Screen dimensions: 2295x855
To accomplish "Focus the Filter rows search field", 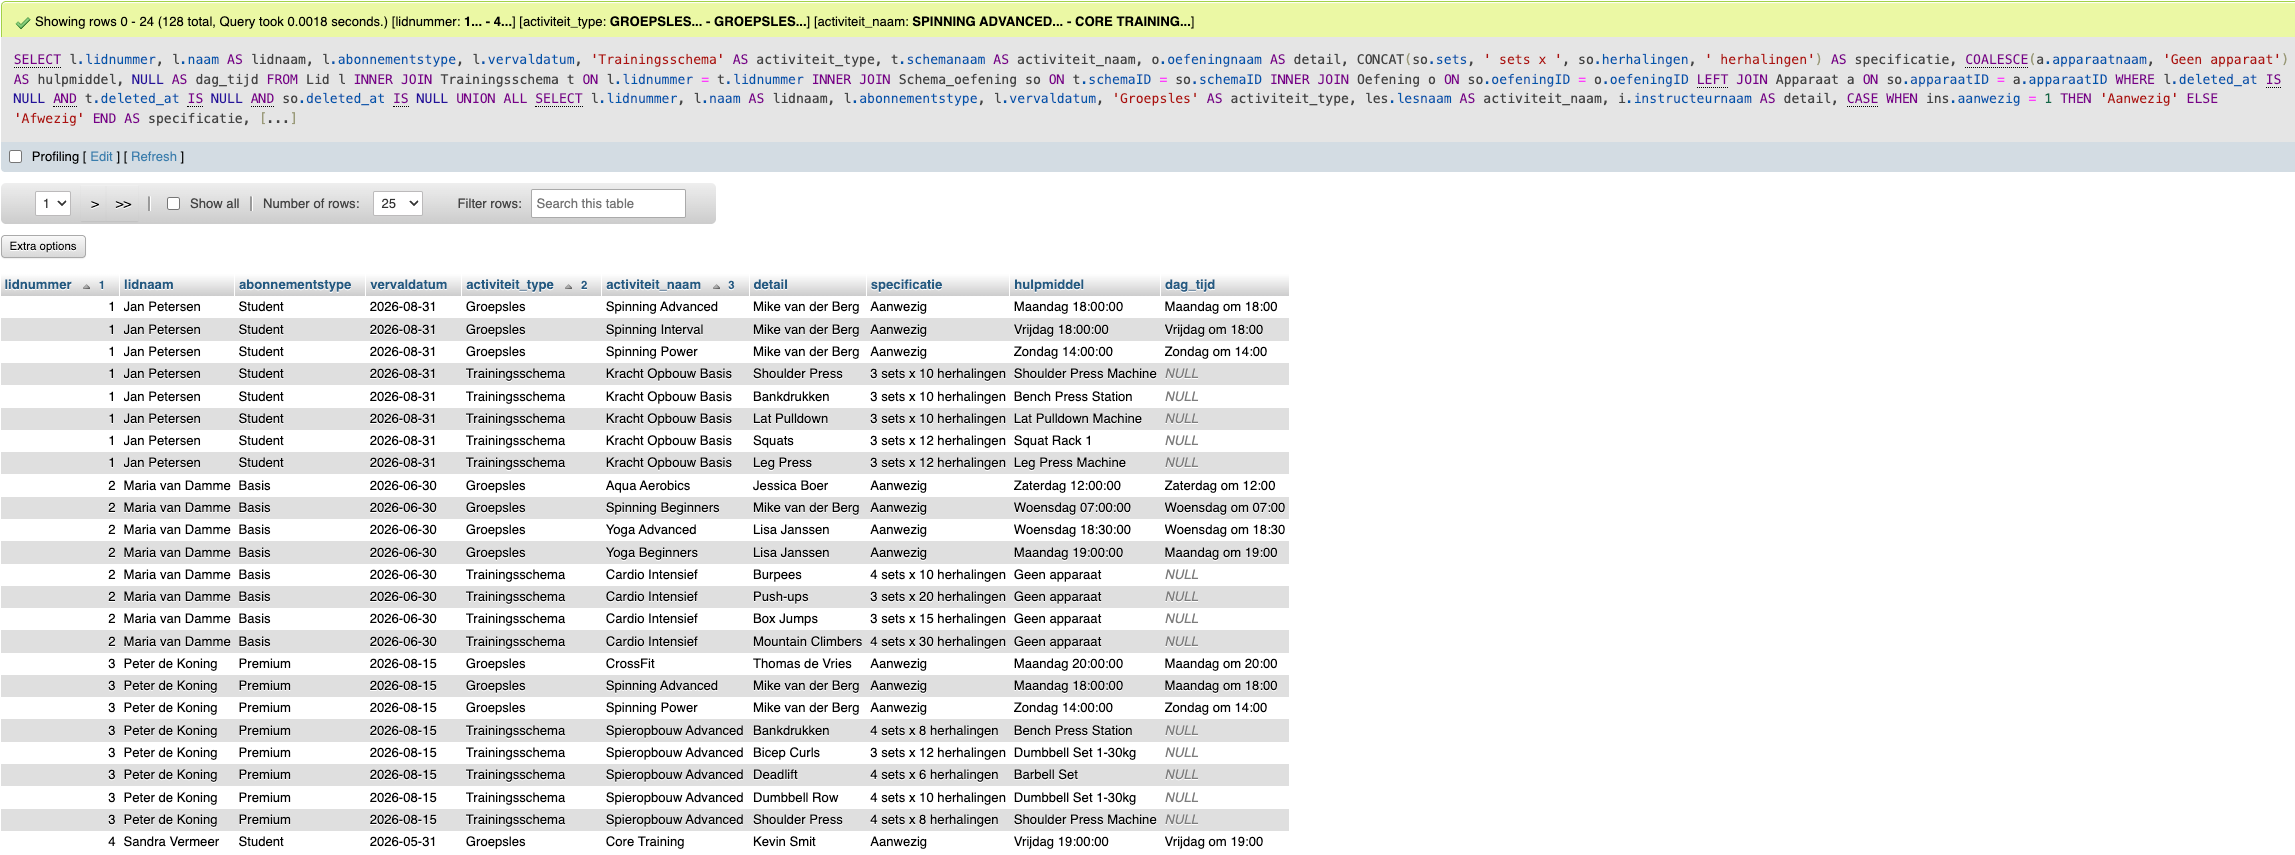I will [x=608, y=204].
